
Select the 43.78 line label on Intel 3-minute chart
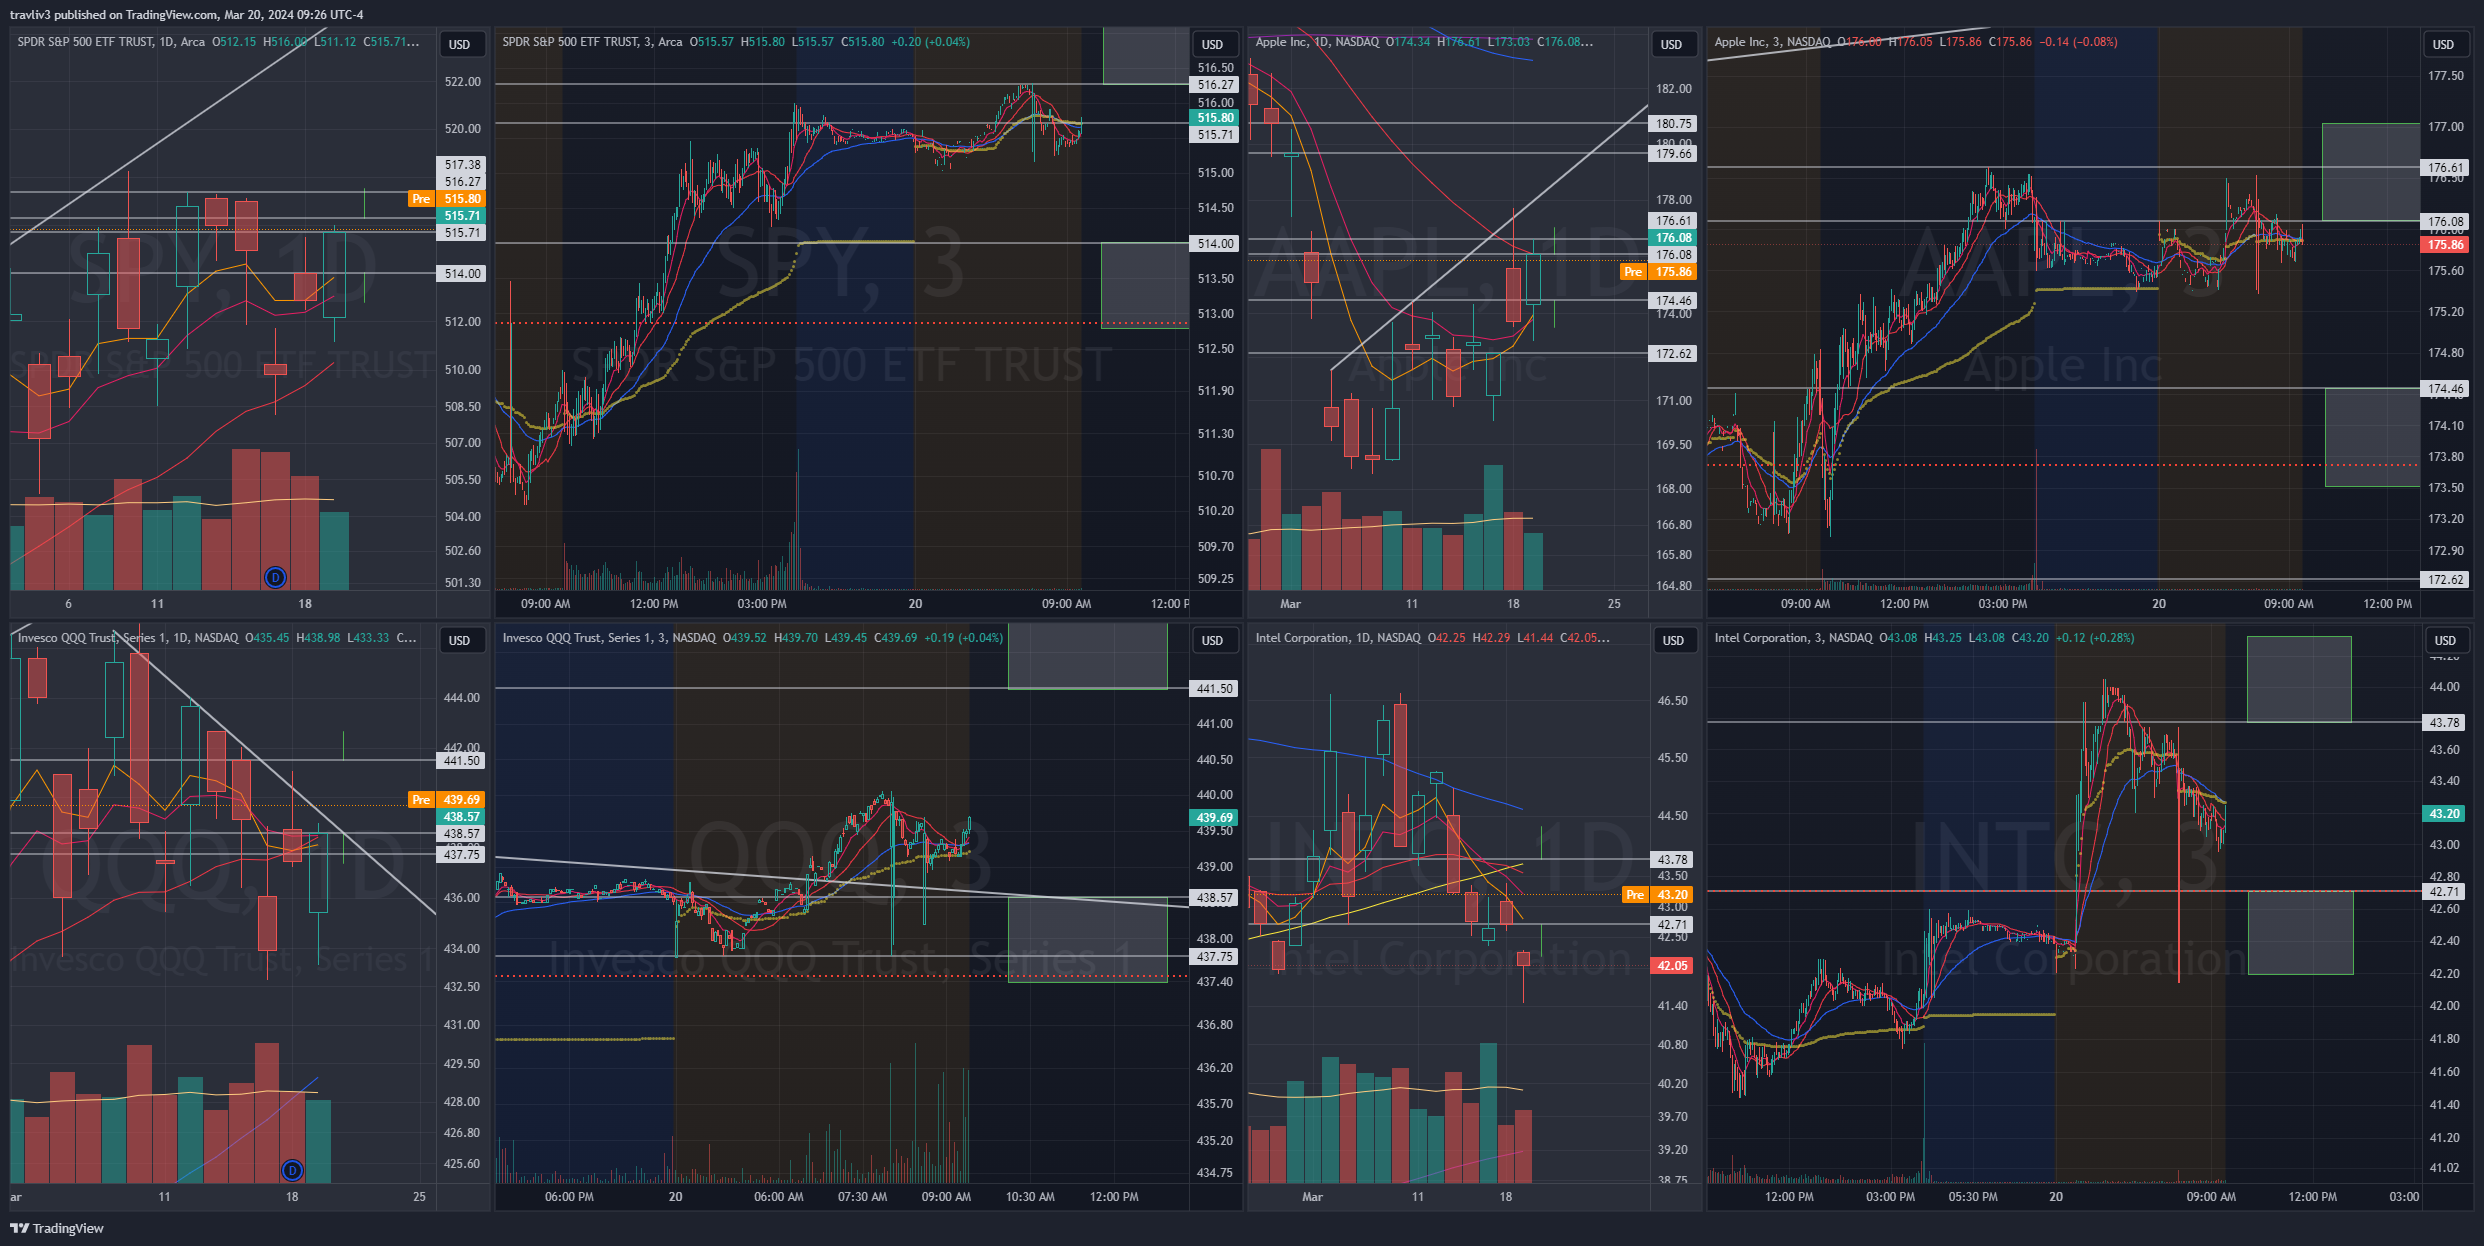[x=2446, y=723]
